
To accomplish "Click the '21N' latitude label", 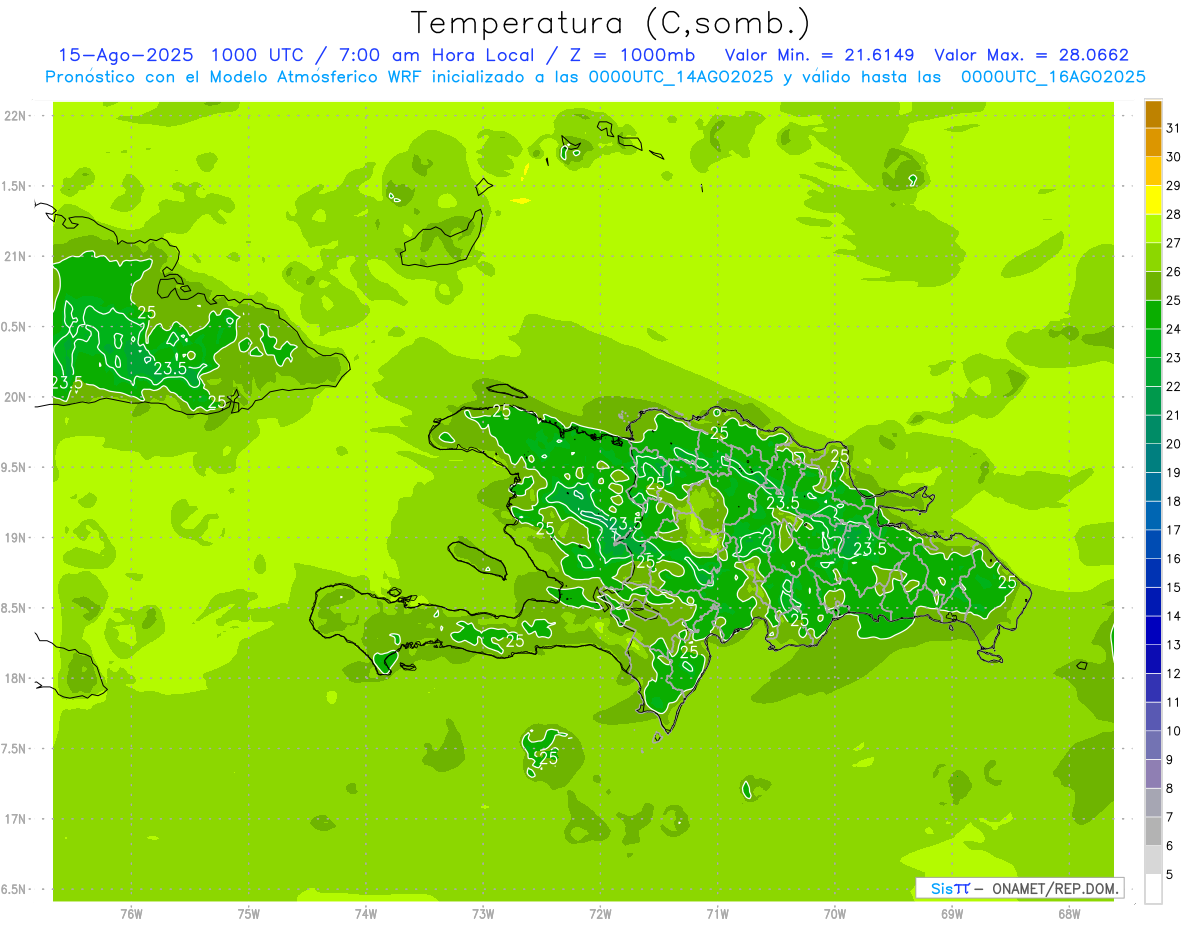I will point(16,256).
